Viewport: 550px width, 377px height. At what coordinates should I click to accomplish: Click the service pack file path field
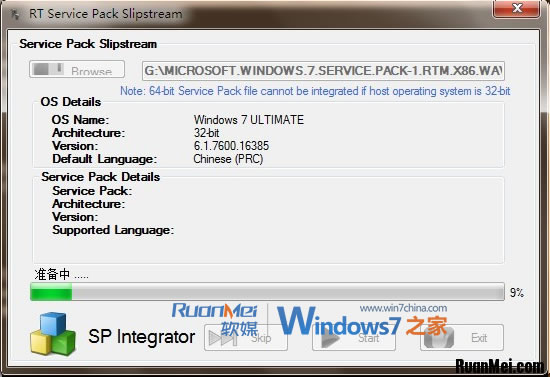click(x=323, y=71)
